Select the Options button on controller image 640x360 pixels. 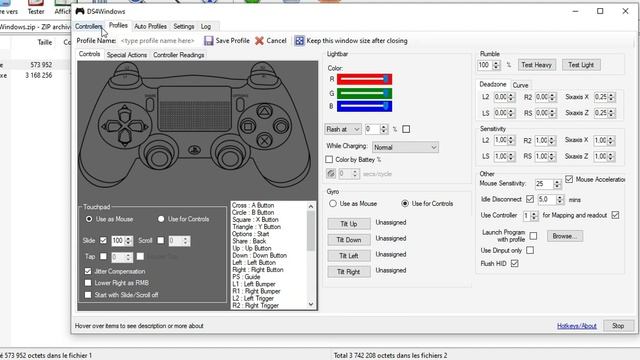pos(240,104)
